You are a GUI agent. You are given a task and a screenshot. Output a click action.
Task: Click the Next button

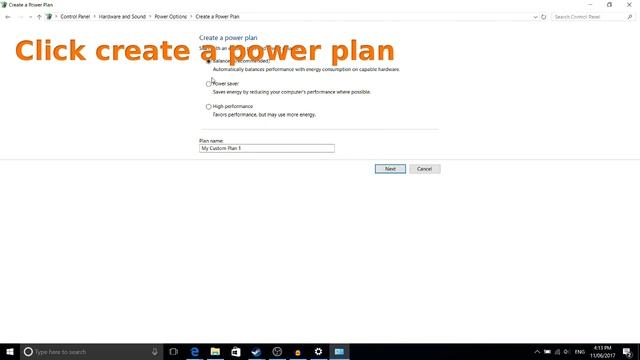[x=390, y=169]
